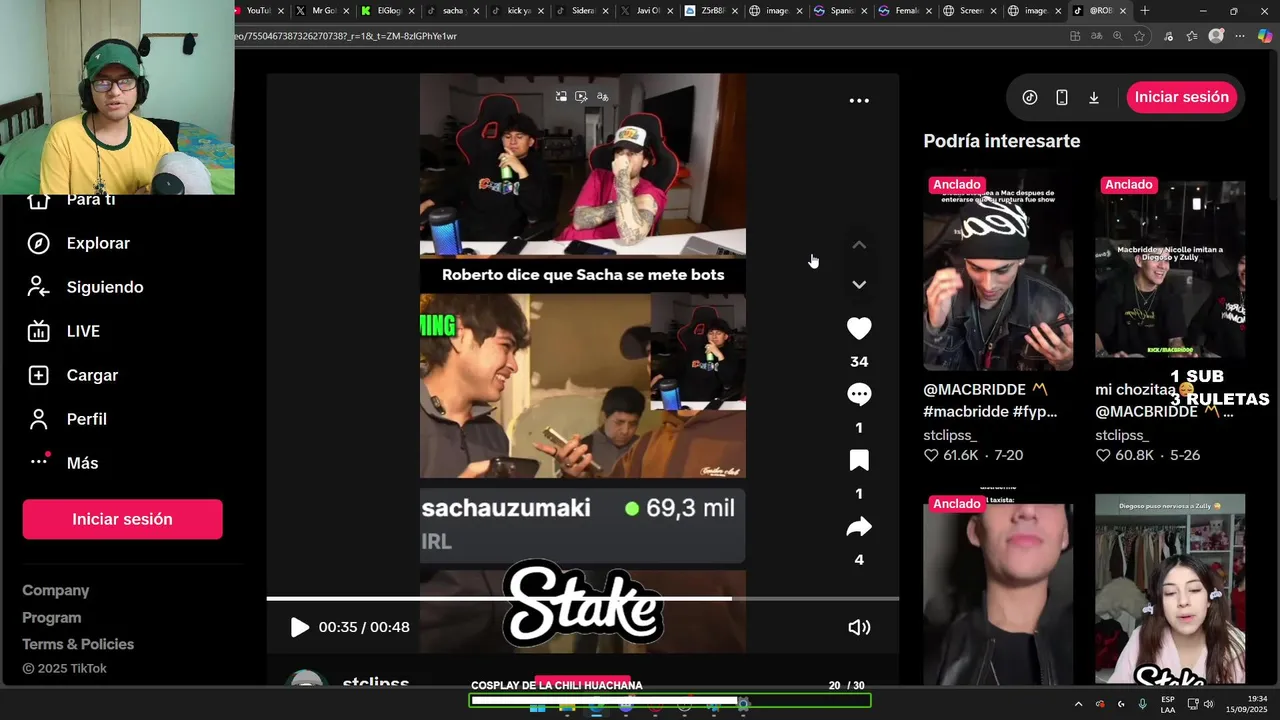The height and width of the screenshot is (720, 1280).
Task: Share the video with arrow icon
Action: pos(859,527)
